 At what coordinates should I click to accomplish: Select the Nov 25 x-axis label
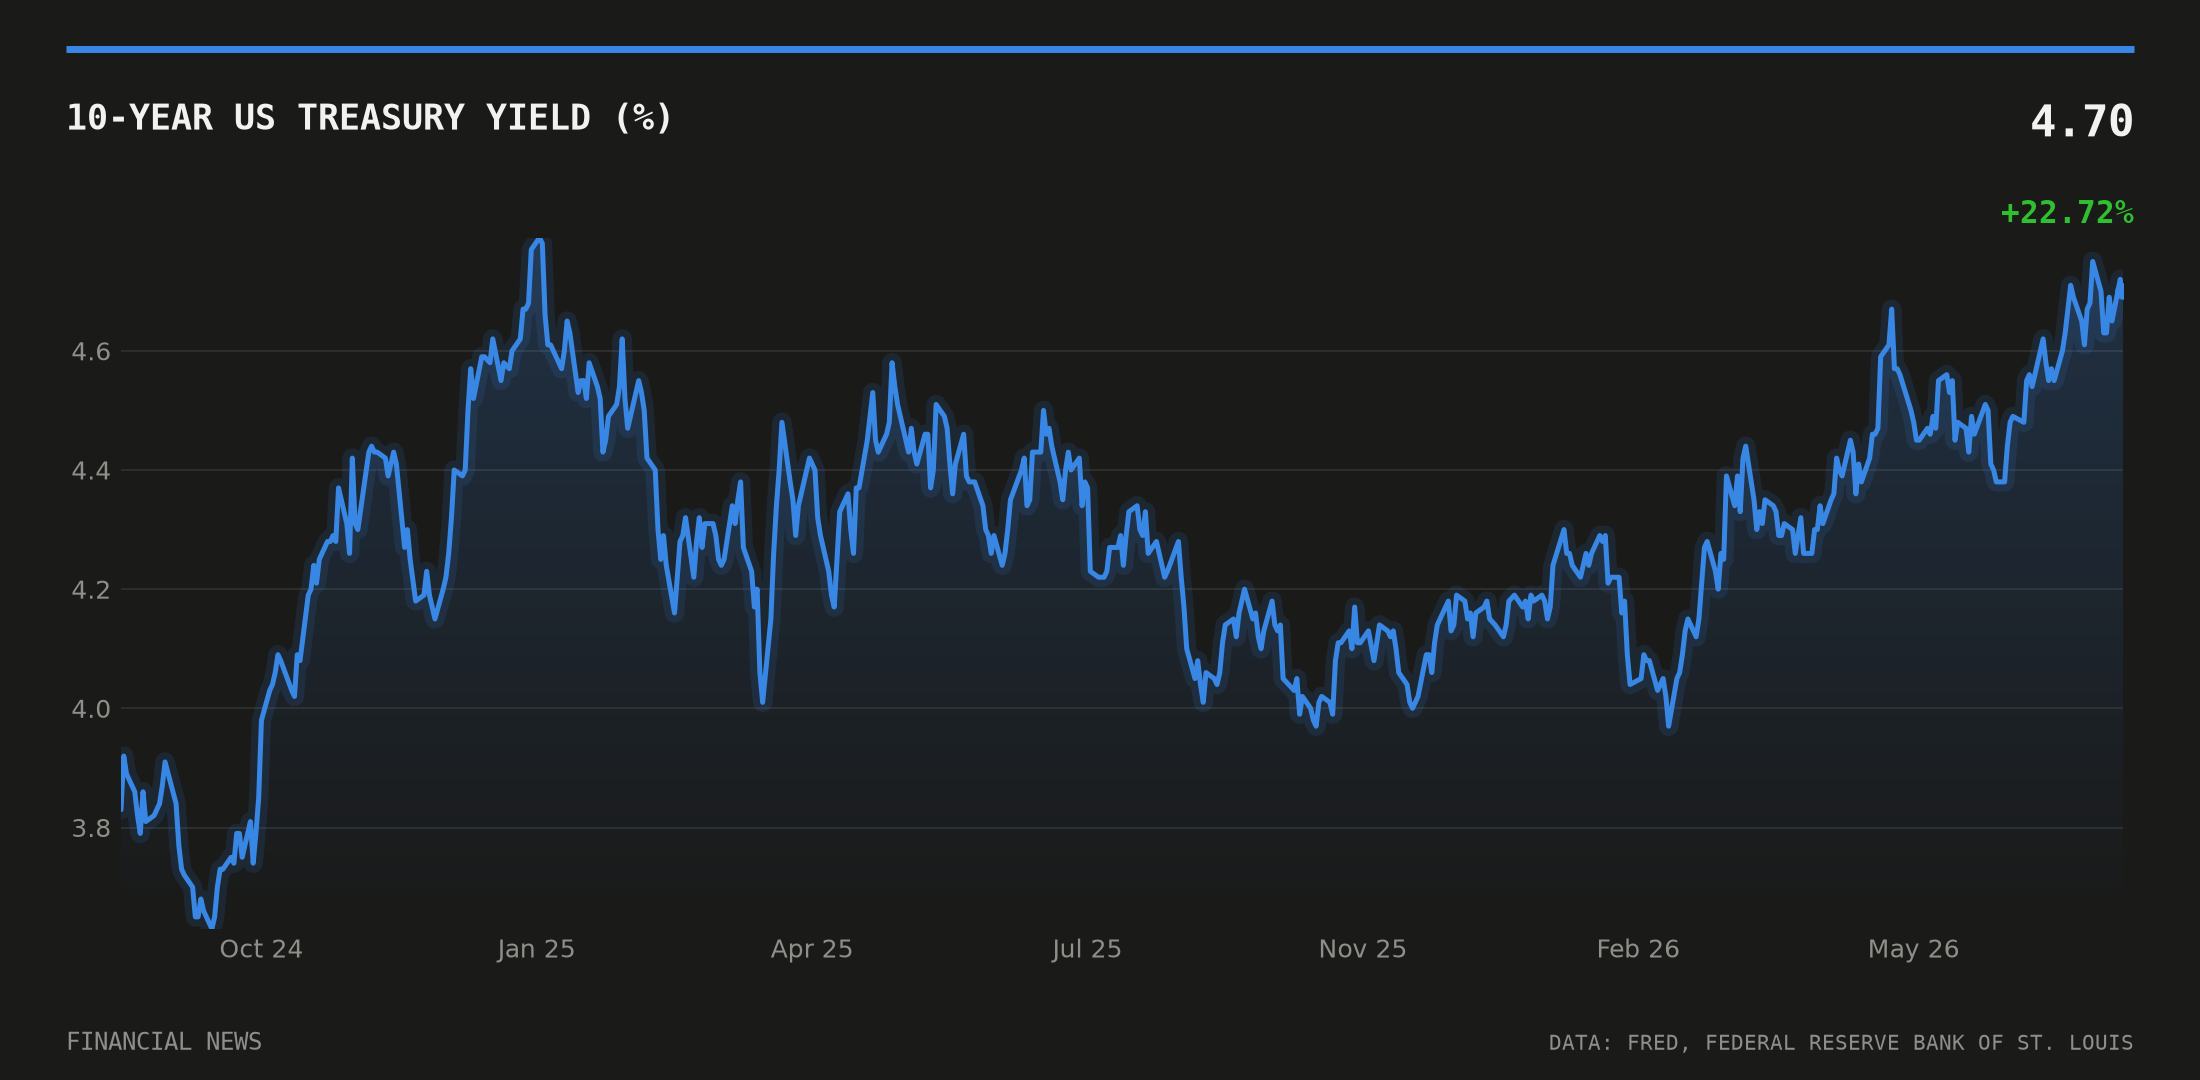pyautogui.click(x=1362, y=949)
